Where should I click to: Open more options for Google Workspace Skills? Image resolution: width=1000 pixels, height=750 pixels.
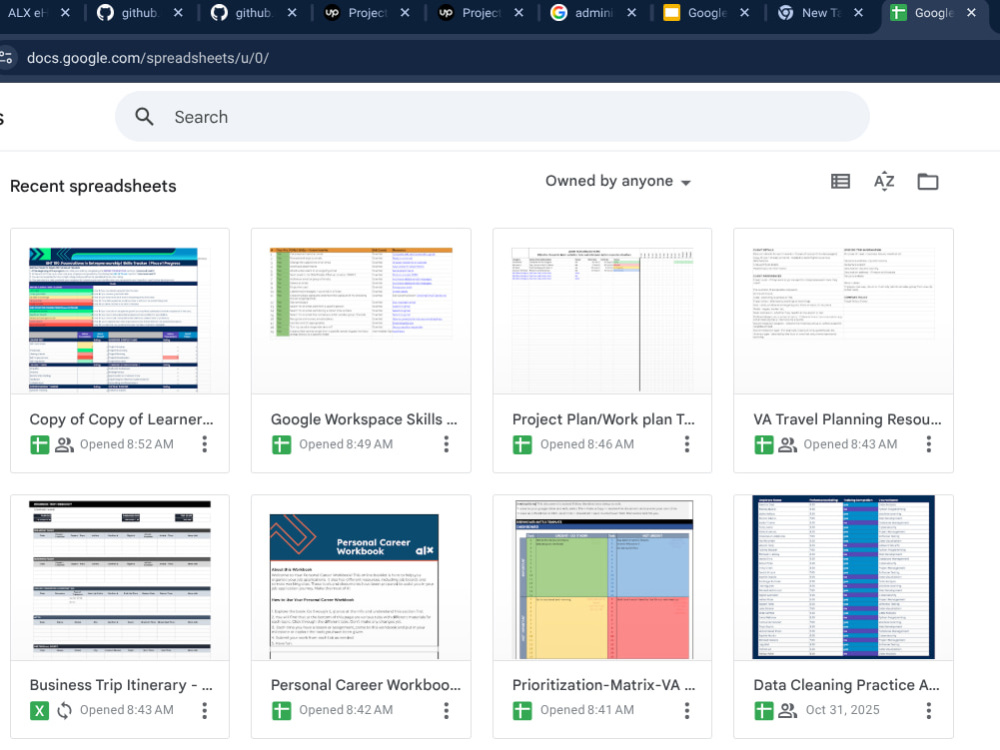click(446, 444)
